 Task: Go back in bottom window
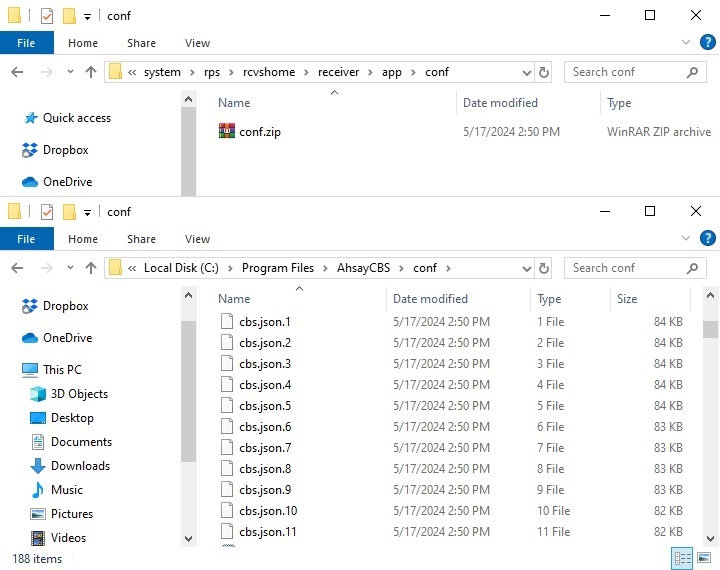coord(17,268)
